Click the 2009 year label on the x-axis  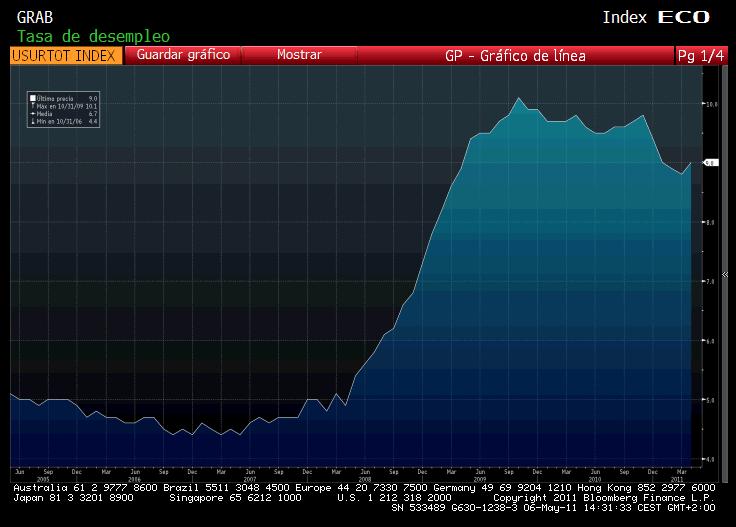tap(480, 479)
